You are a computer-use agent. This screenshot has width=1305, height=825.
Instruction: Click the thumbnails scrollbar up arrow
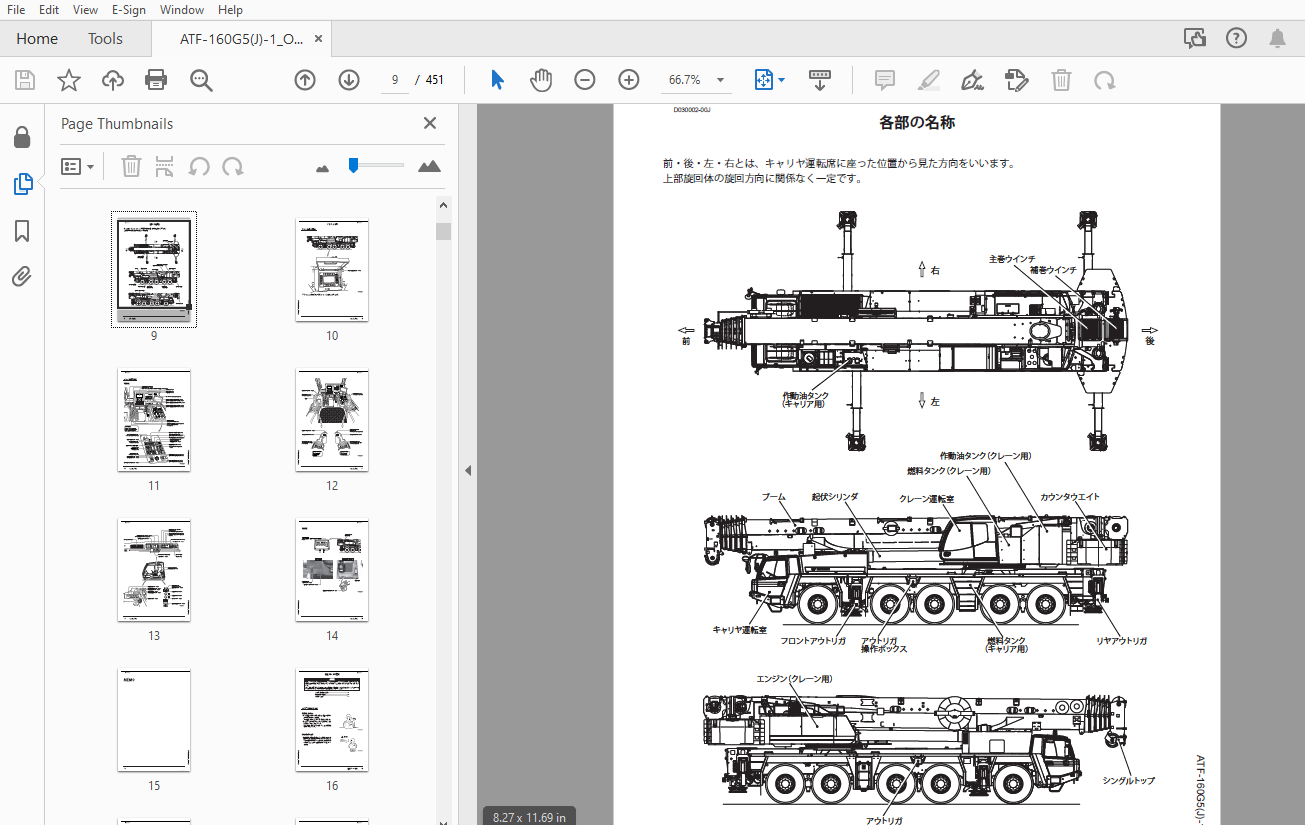pyautogui.click(x=443, y=205)
